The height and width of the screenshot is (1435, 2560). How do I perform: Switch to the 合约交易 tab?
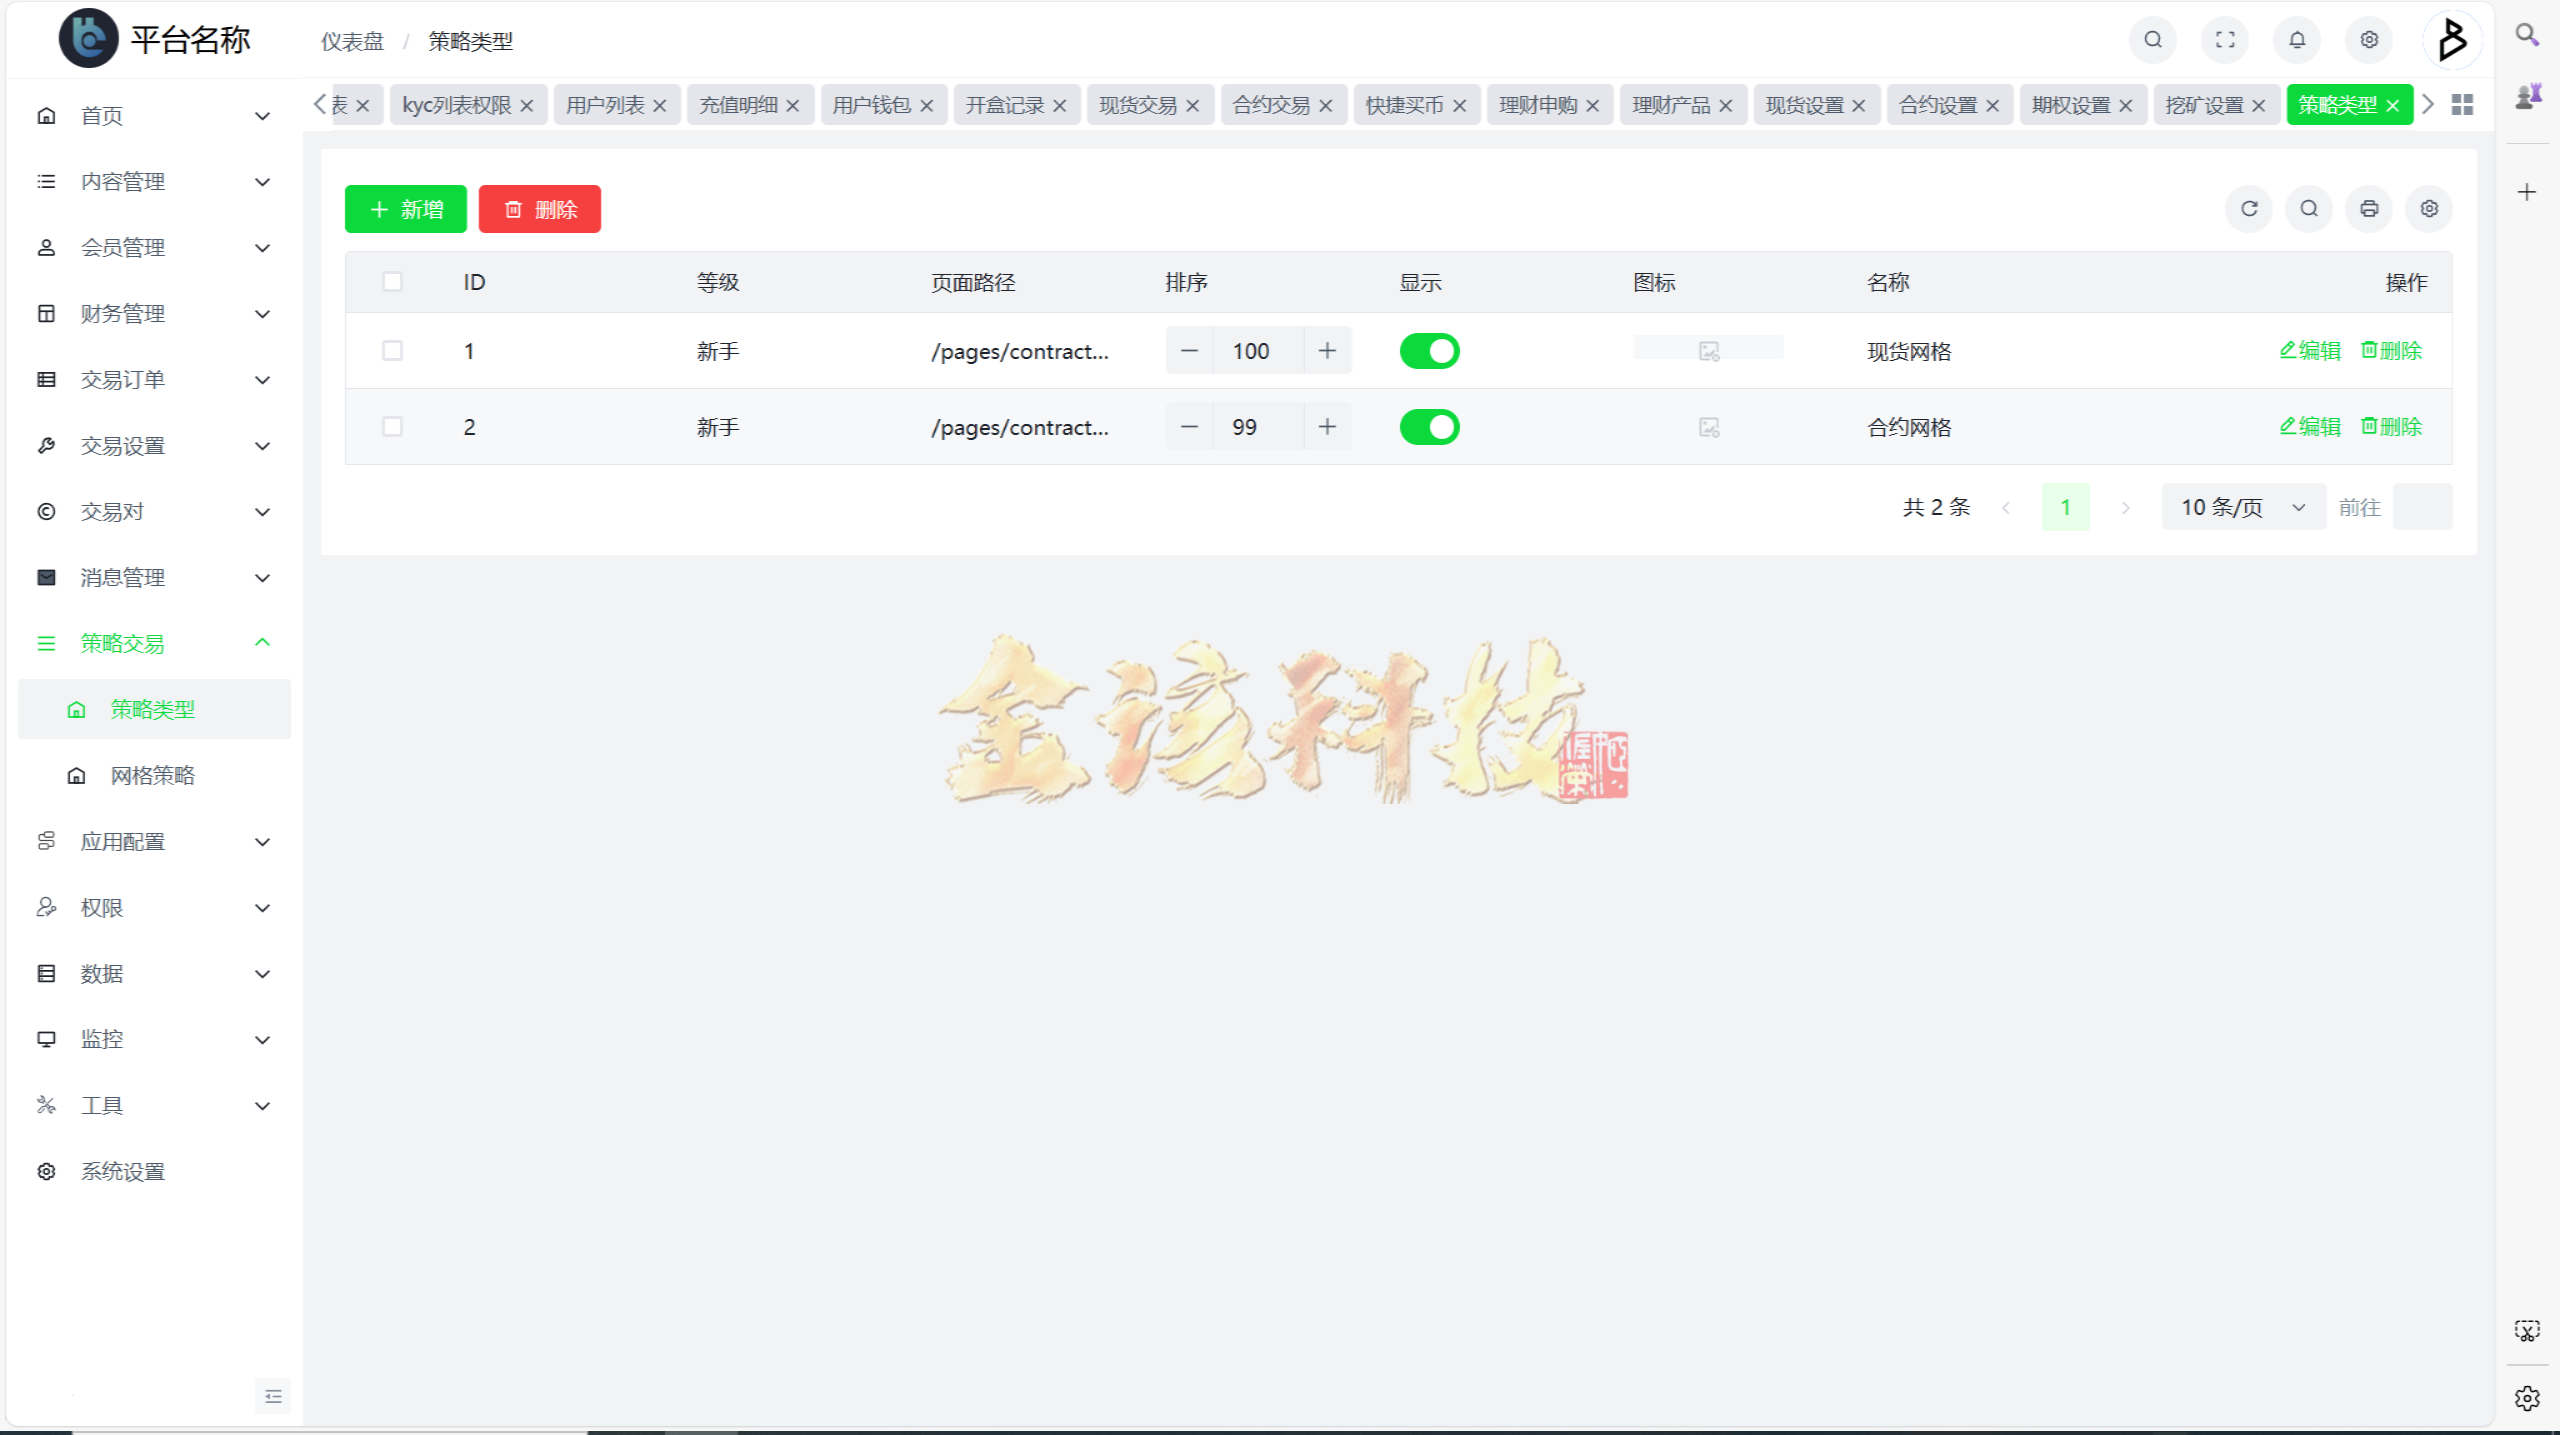click(1272, 104)
